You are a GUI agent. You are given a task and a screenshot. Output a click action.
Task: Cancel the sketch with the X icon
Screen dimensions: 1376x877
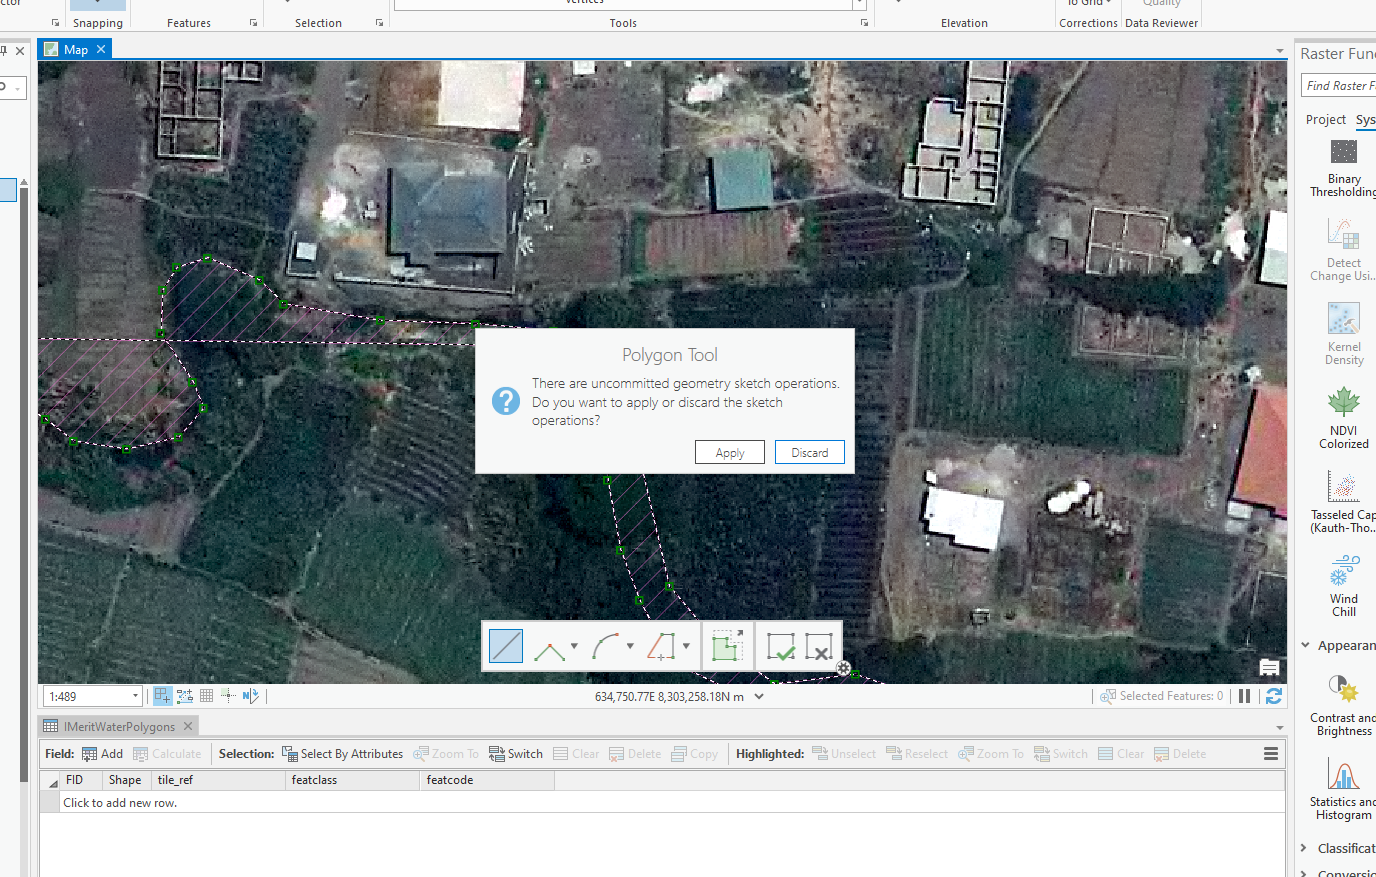(818, 646)
